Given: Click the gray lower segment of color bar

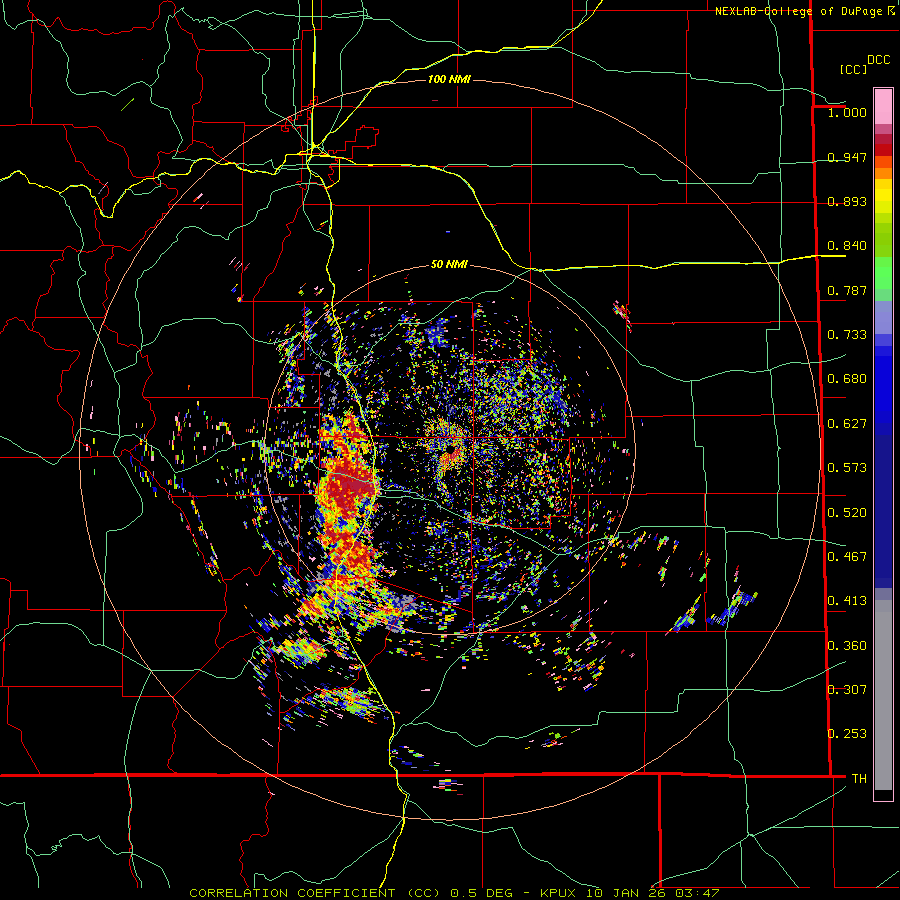Looking at the screenshot, I should click(883, 695).
